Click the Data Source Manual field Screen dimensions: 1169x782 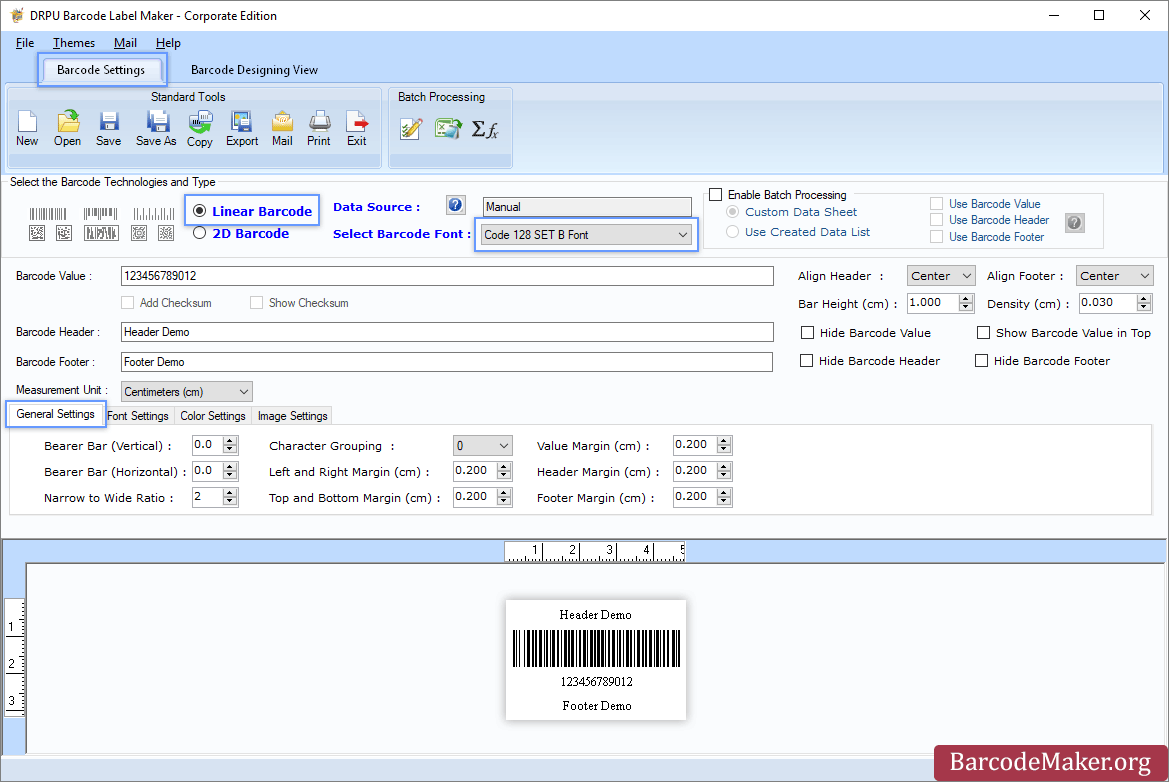point(587,207)
